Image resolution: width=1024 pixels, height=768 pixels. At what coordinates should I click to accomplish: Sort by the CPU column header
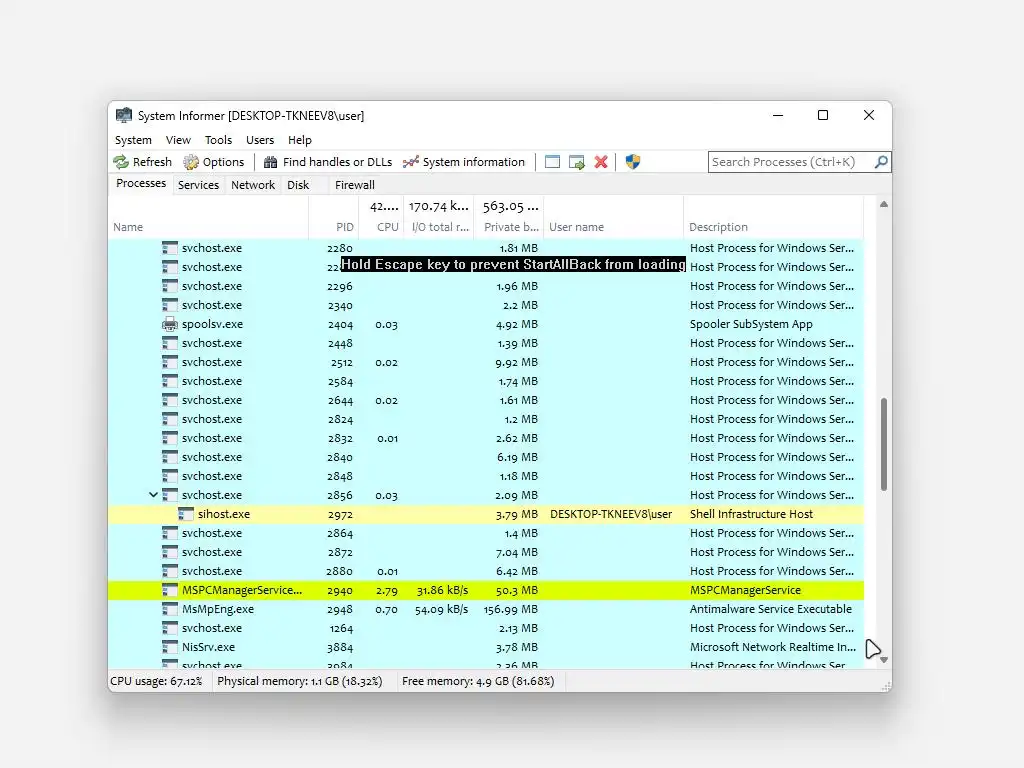coord(381,227)
